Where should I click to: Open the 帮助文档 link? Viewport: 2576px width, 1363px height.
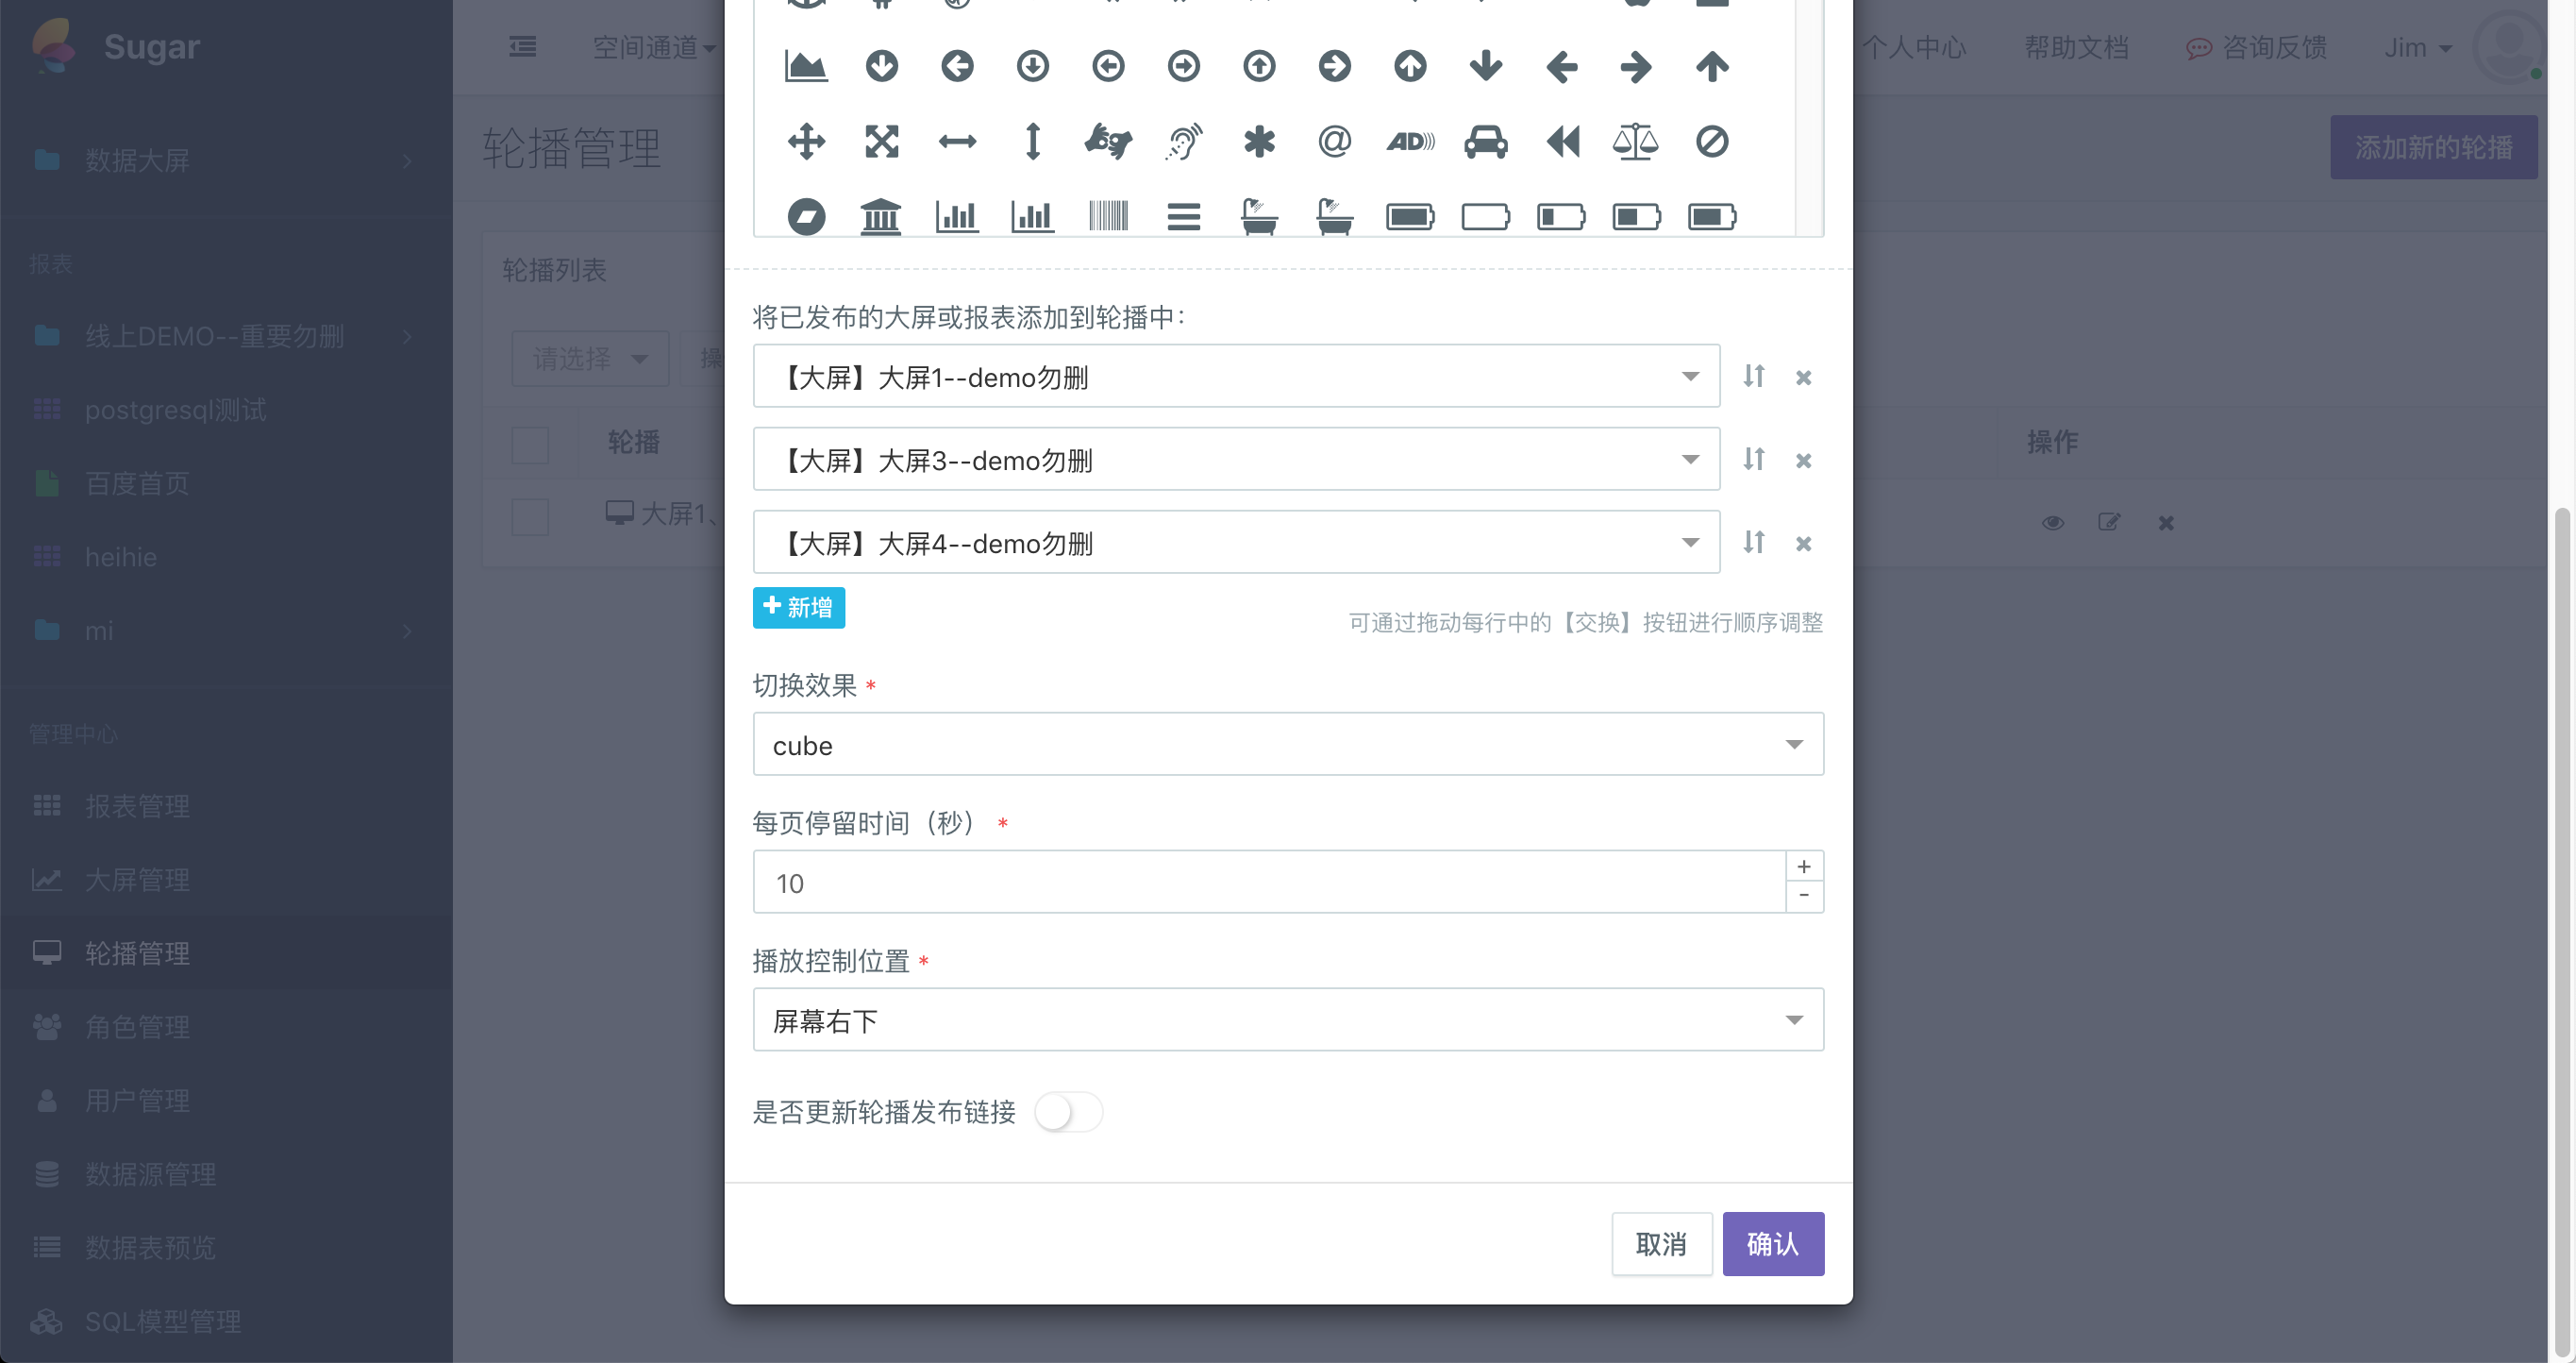pyautogui.click(x=2076, y=47)
